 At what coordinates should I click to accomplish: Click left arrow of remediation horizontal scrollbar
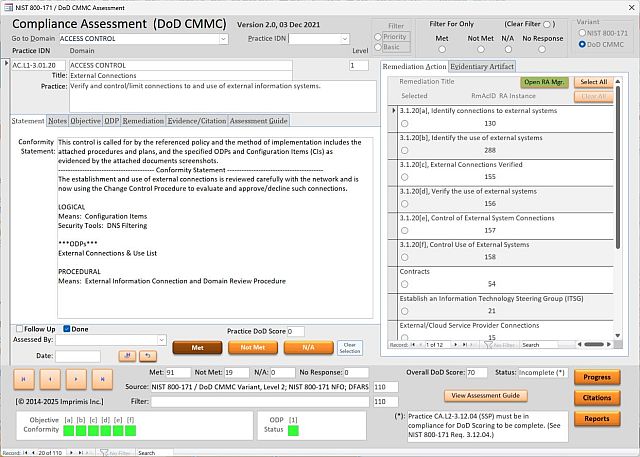(x=580, y=344)
